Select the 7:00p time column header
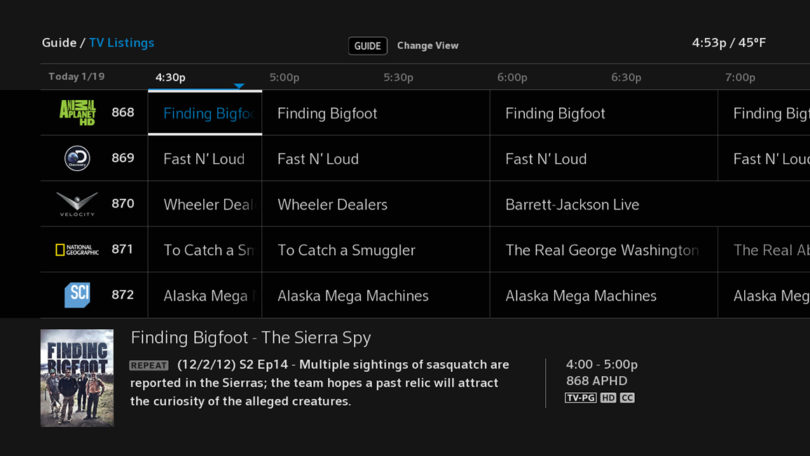Viewport: 810px width, 456px height. click(x=740, y=77)
